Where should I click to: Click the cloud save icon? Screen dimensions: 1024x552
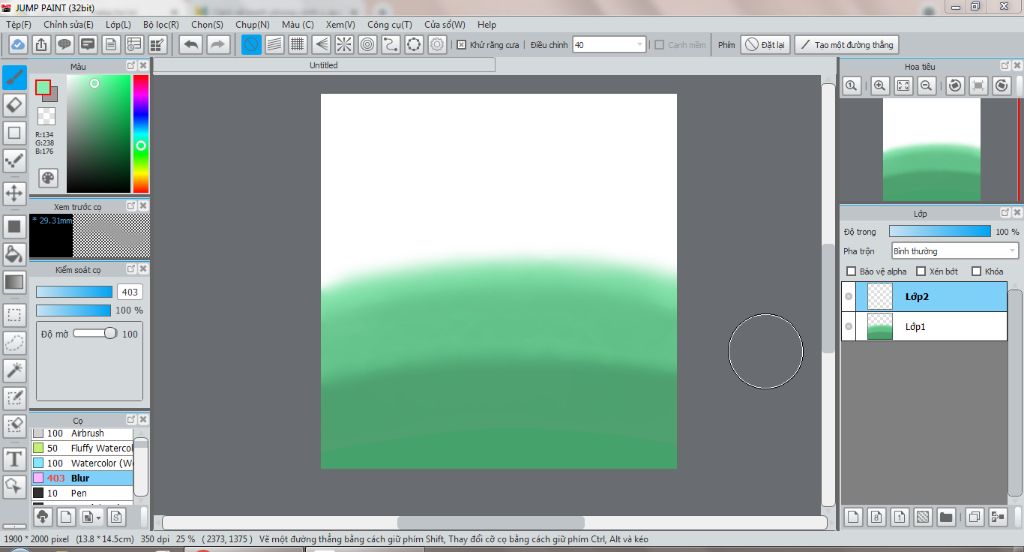pos(18,44)
